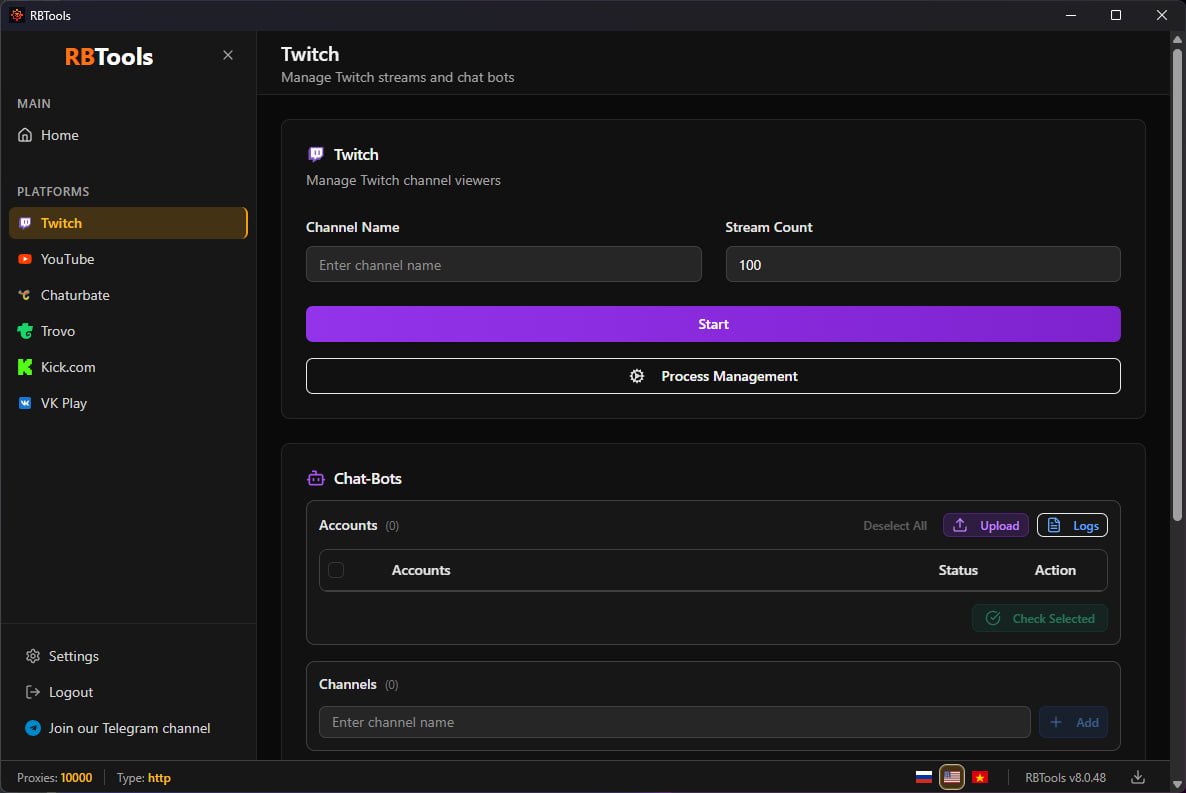Toggle the select-all Accounts checkbox
The height and width of the screenshot is (793, 1186).
[336, 570]
